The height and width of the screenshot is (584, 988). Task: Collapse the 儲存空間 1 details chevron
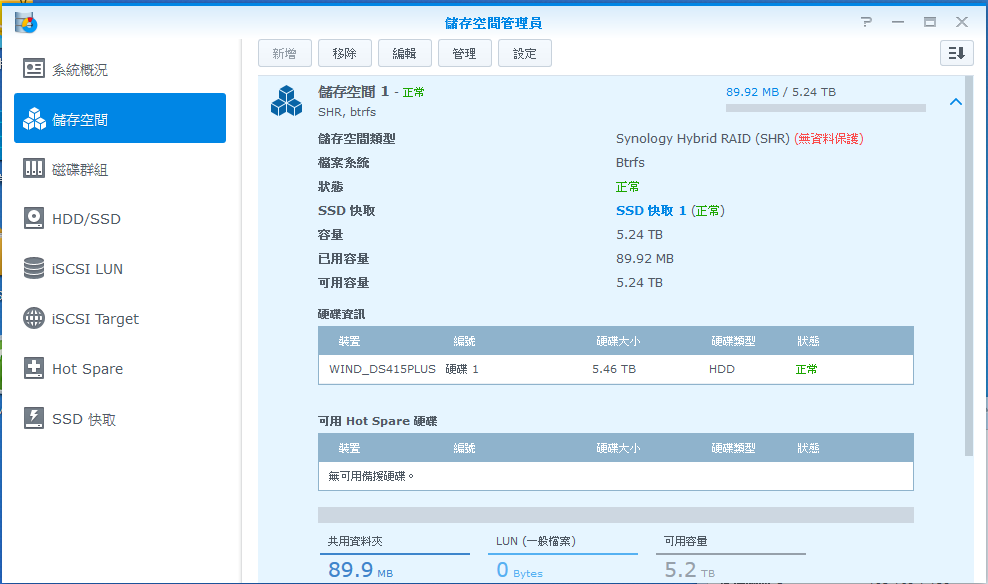[x=956, y=101]
